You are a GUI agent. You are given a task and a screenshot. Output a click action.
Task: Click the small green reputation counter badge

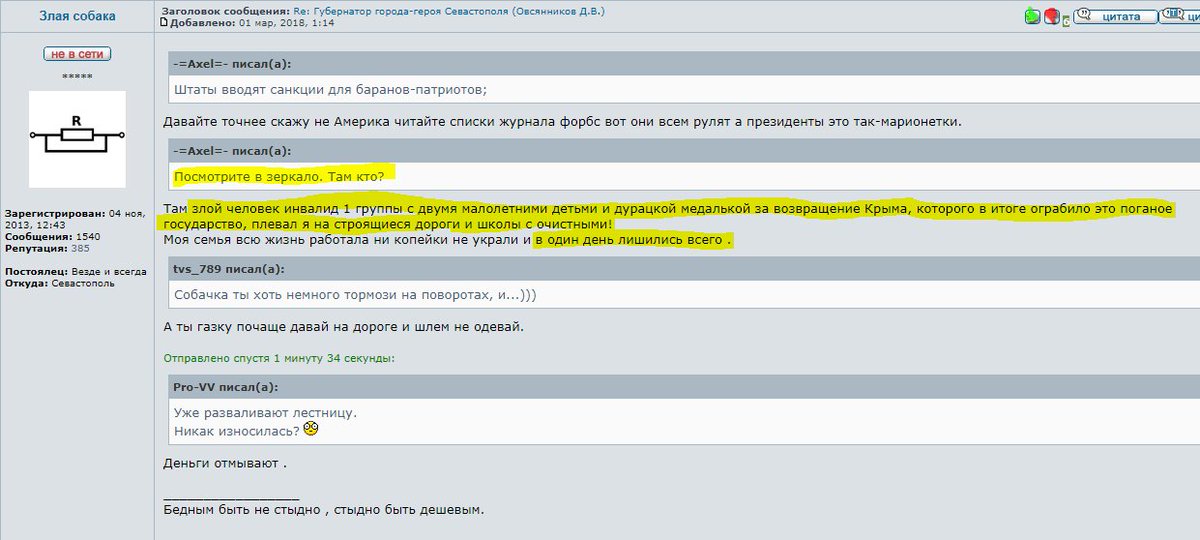pyautogui.click(x=1066, y=20)
